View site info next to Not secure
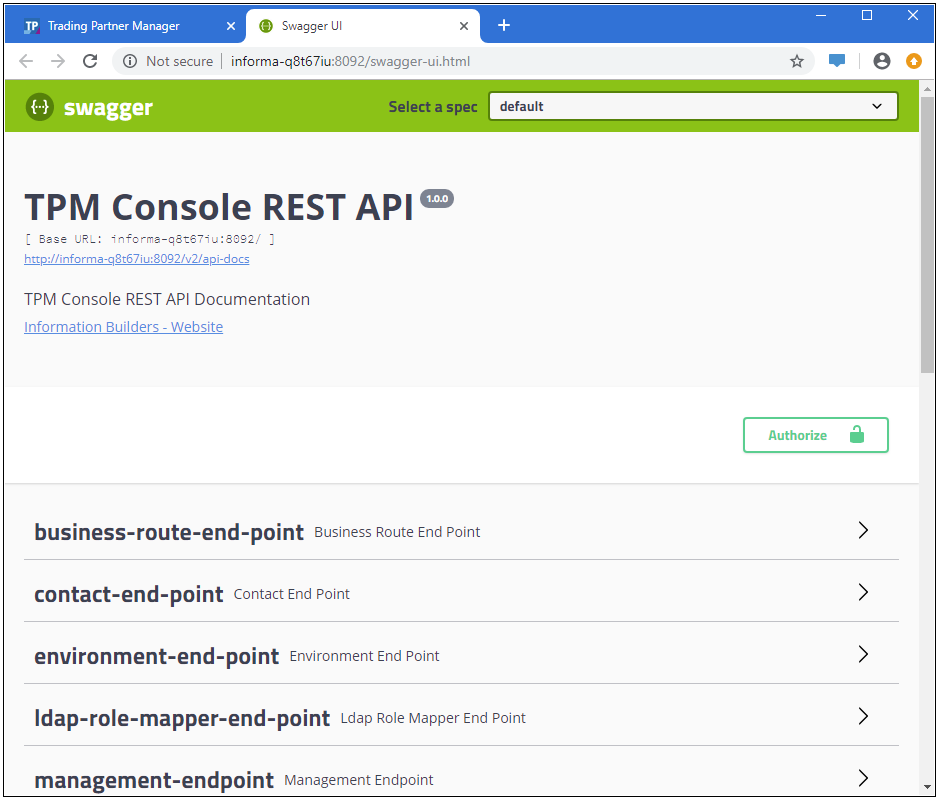This screenshot has height=800, width=939. [x=130, y=61]
